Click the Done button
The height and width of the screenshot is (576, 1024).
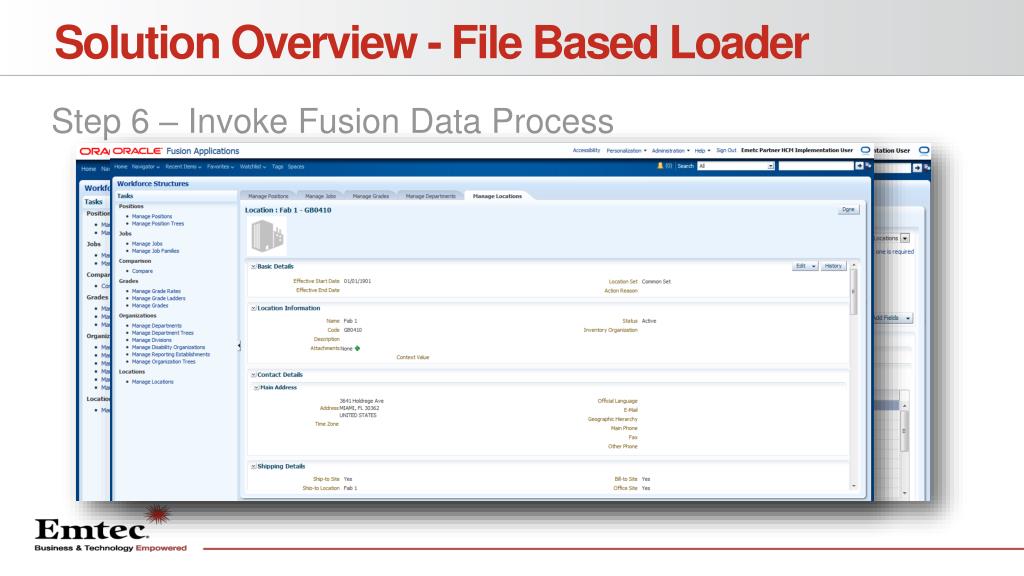[x=848, y=210]
